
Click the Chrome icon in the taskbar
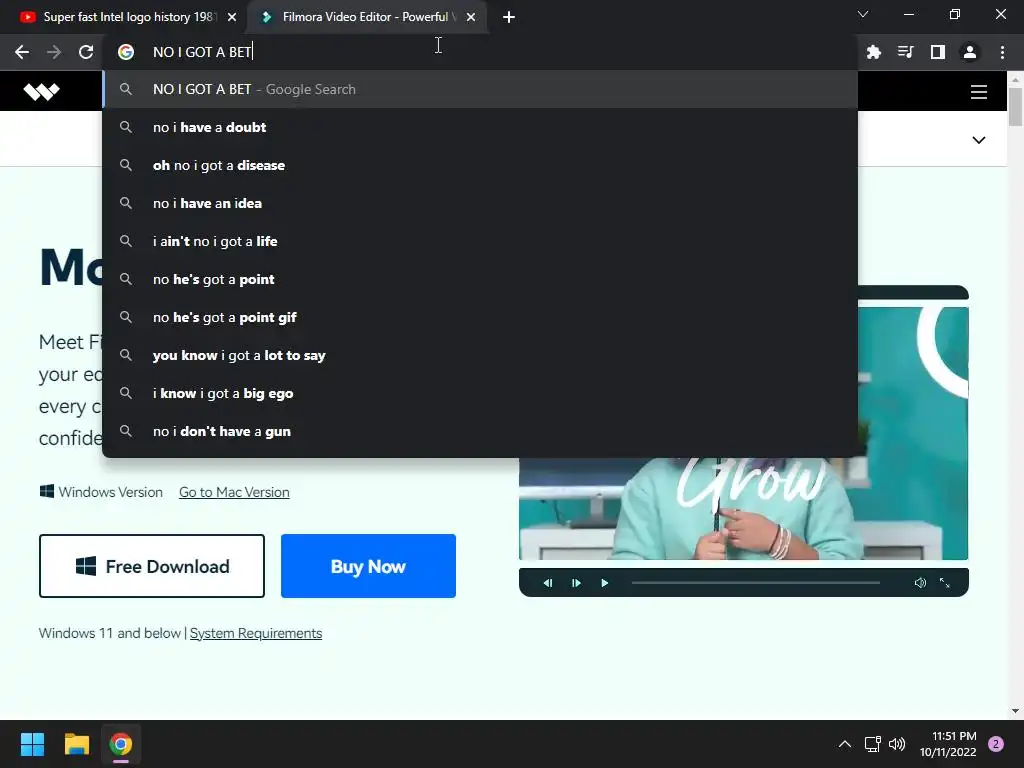121,744
